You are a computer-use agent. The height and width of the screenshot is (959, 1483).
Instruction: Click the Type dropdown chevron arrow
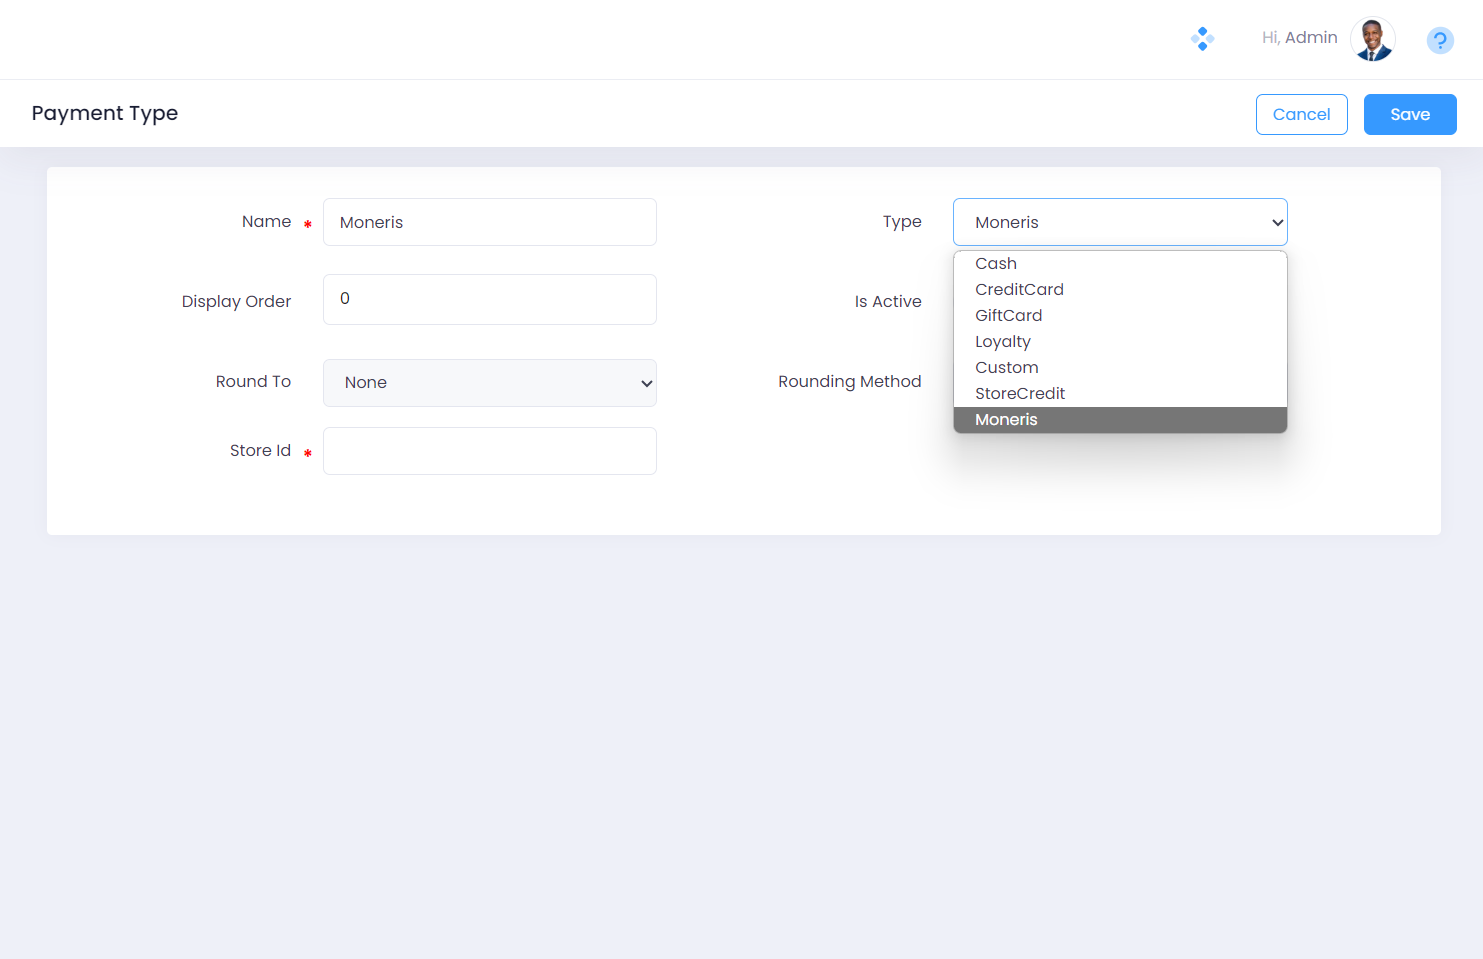point(1277,223)
